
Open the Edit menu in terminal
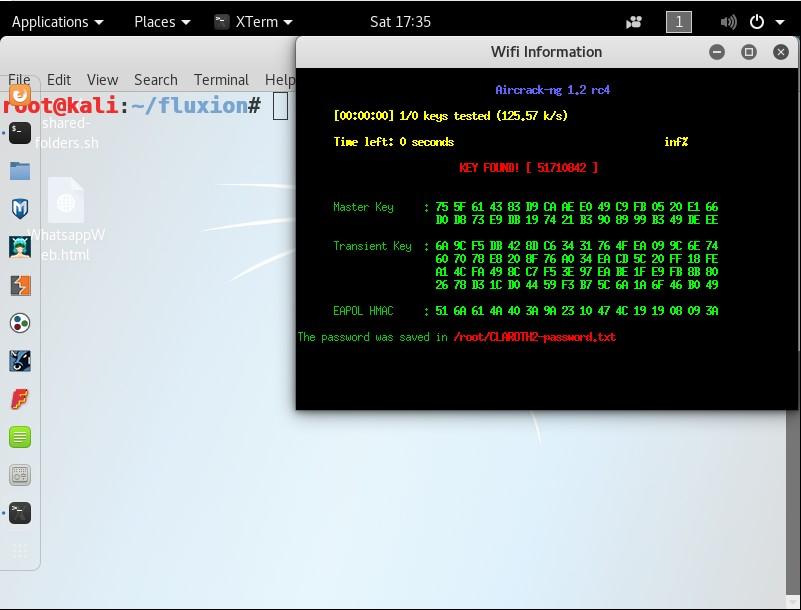pyautogui.click(x=59, y=80)
